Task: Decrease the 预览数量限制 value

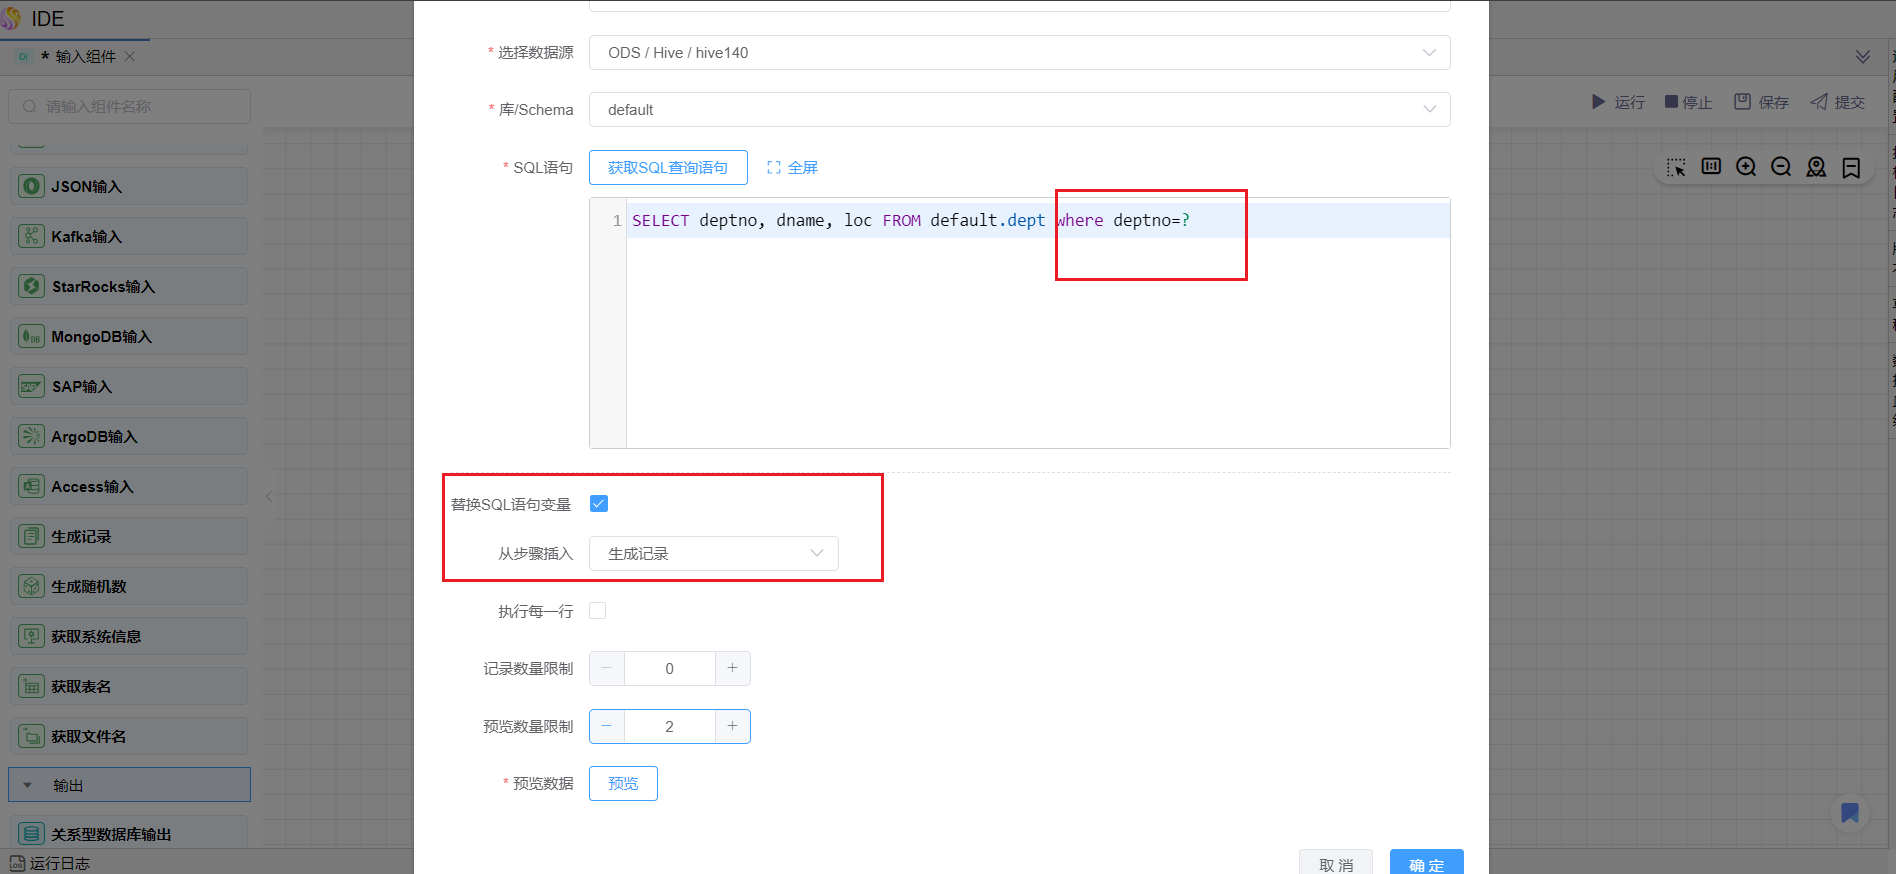Action: pos(607,727)
